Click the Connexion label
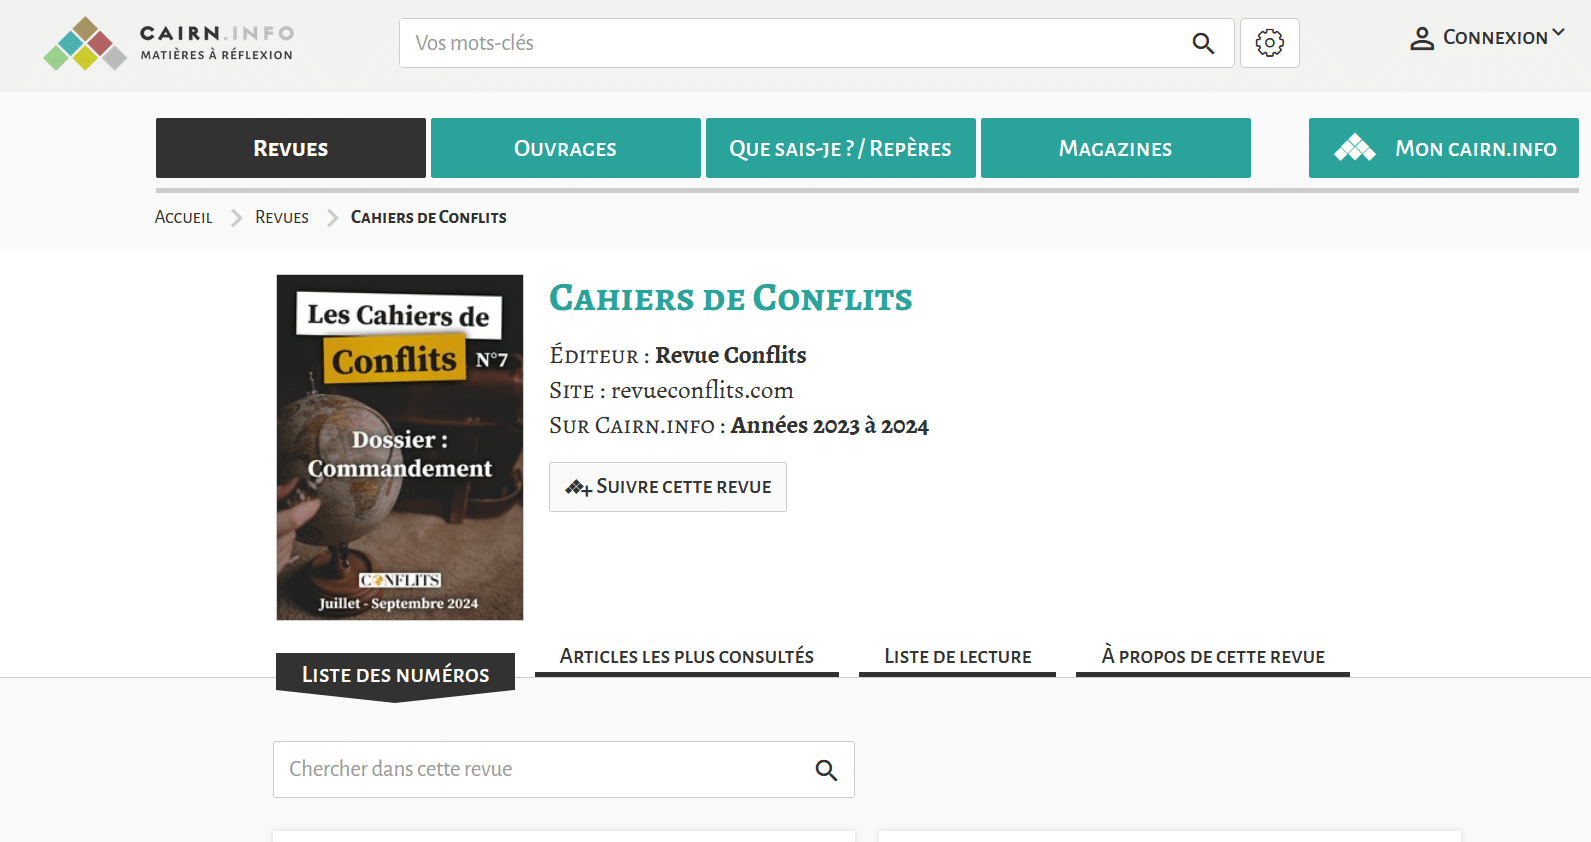 tap(1495, 38)
